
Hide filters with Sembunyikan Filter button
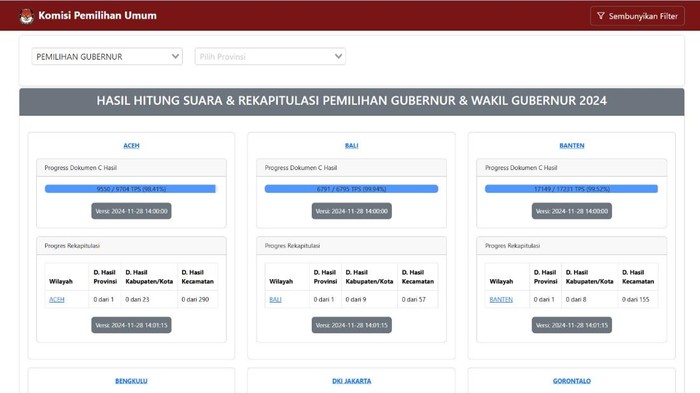click(637, 16)
